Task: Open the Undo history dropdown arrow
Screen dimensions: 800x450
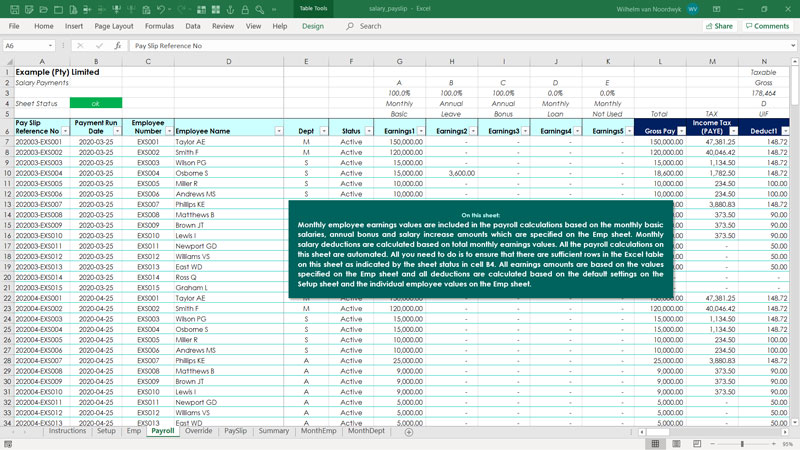Action: tap(169, 9)
